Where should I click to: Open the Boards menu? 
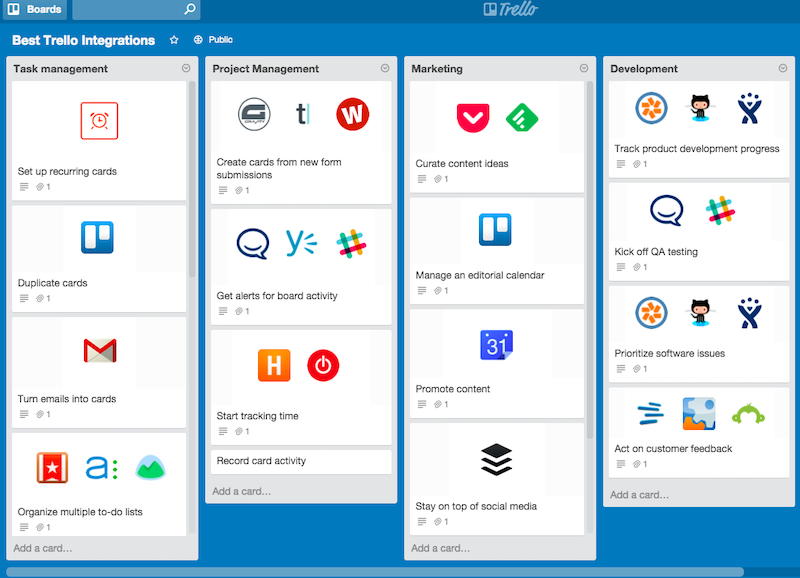(35, 9)
